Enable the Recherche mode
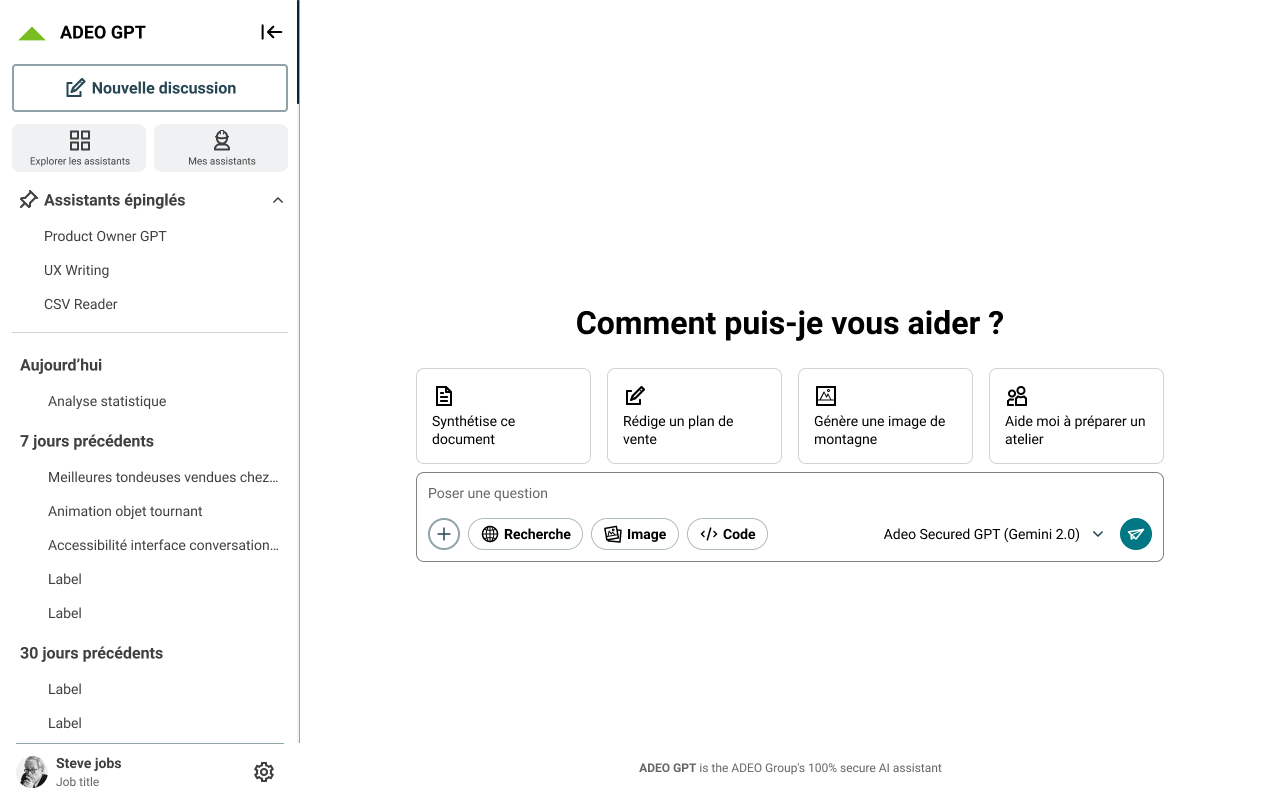 [525, 534]
